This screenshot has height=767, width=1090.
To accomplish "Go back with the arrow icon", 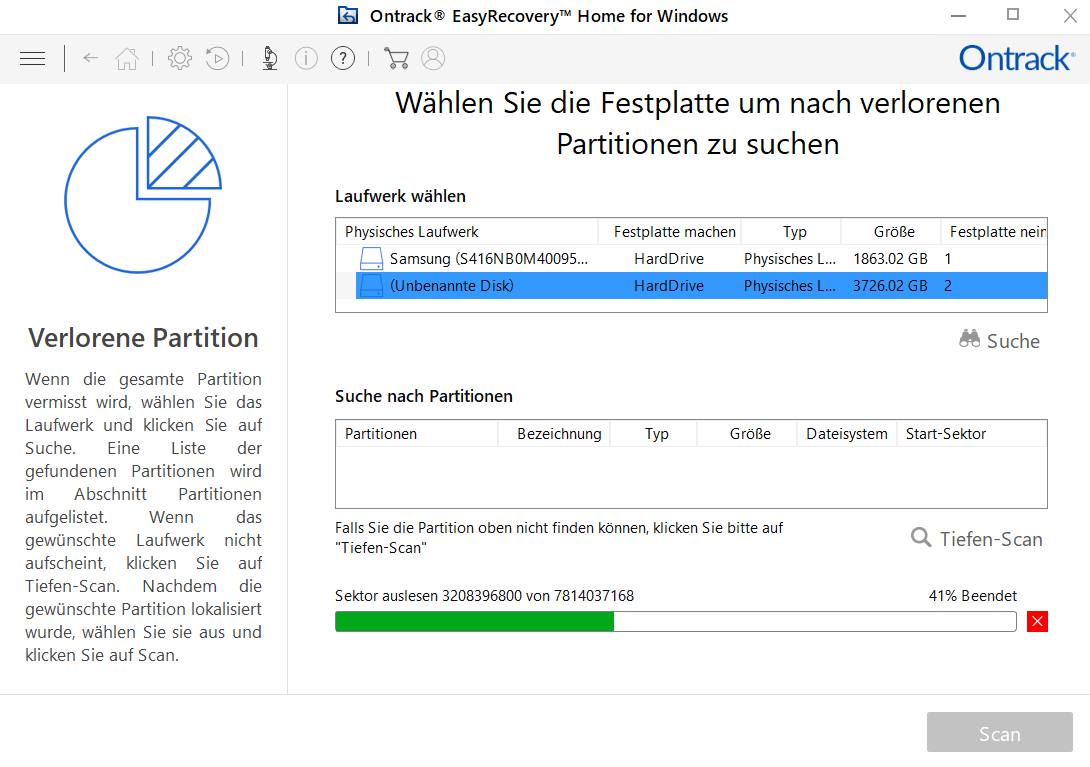I will click(x=90, y=58).
